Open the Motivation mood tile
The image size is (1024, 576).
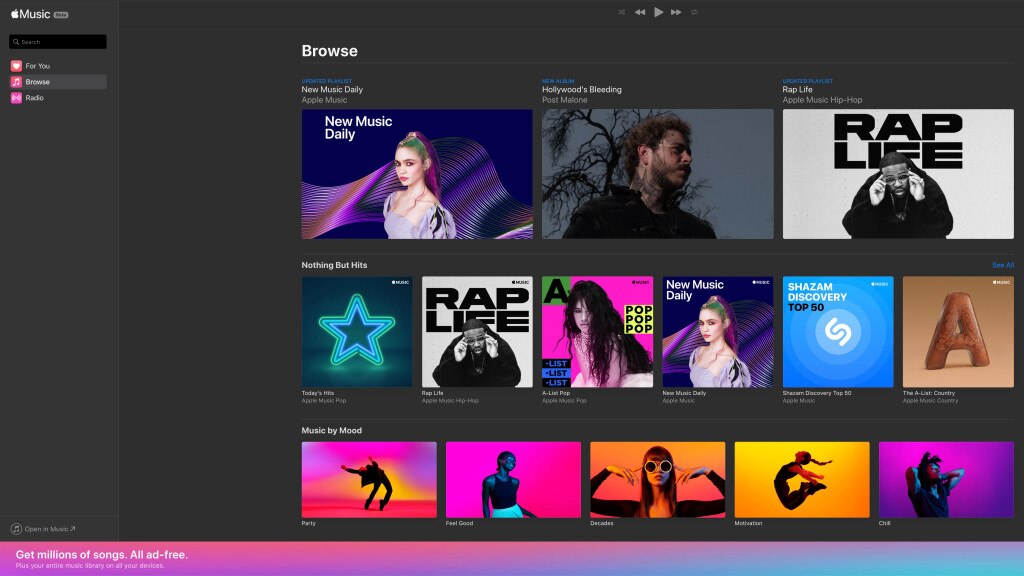pyautogui.click(x=802, y=479)
